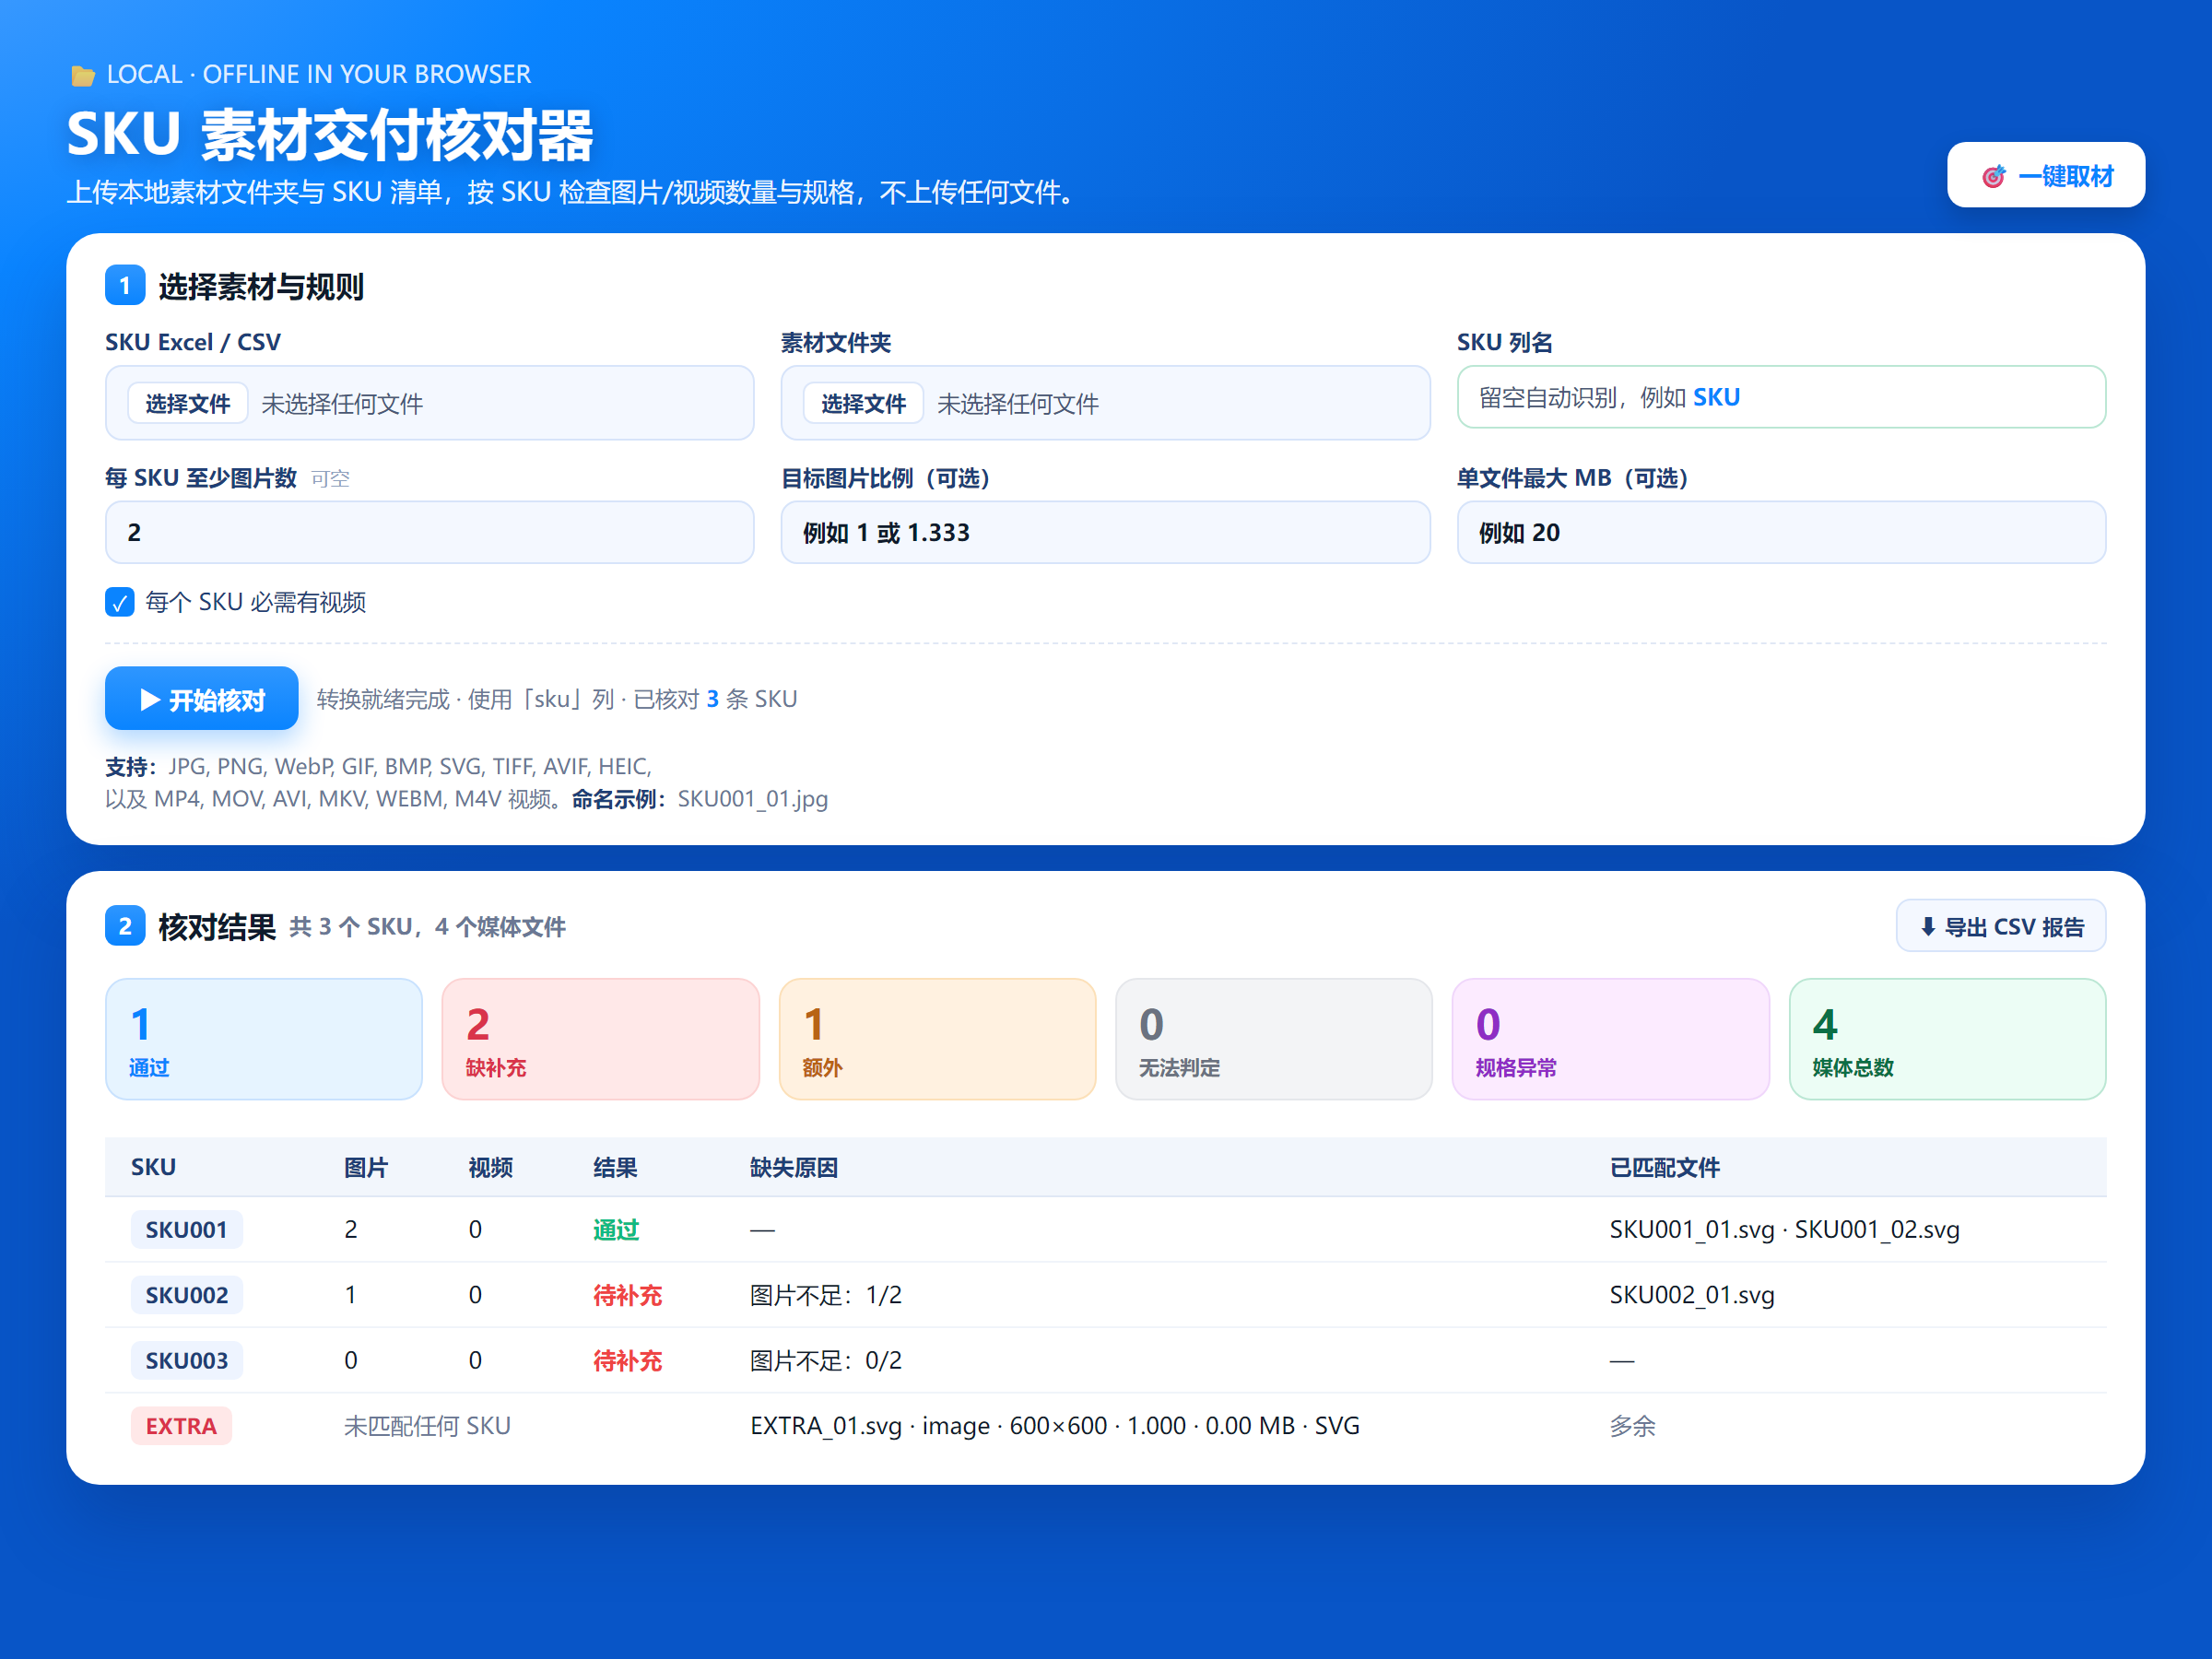
Task: Click the SKU column header
Action: tap(153, 1168)
